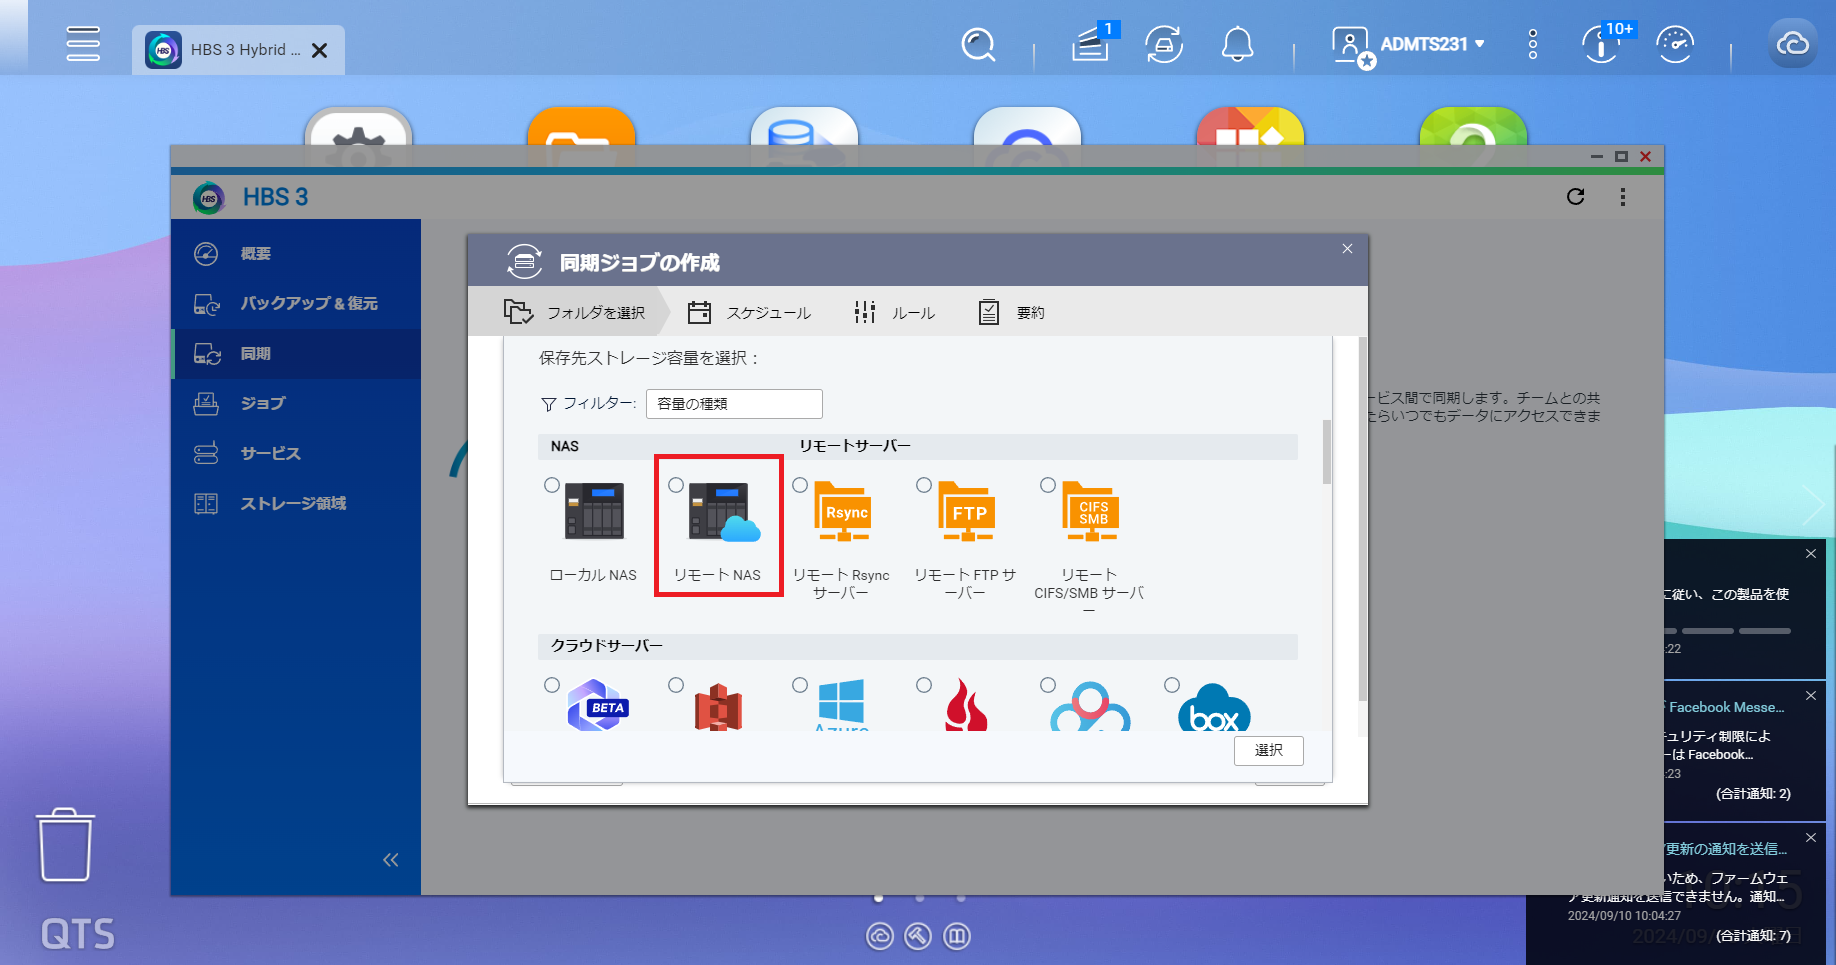Go to next desktop page arrow
The height and width of the screenshot is (965, 1836).
coord(1812,505)
